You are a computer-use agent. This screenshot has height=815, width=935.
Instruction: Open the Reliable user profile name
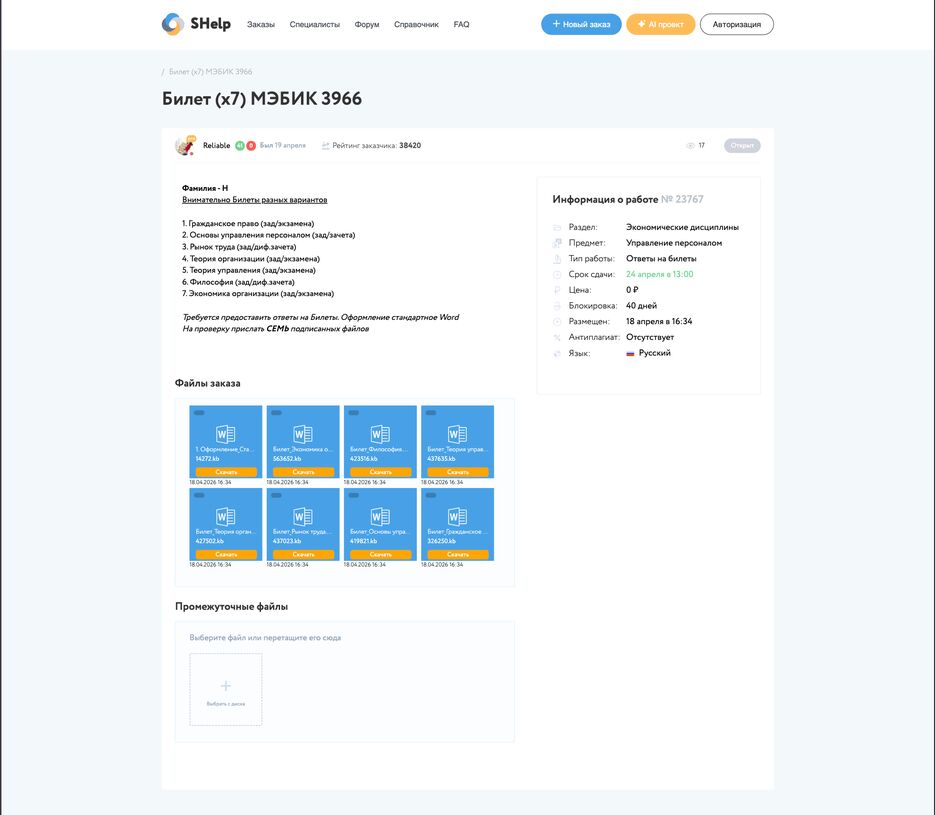pyautogui.click(x=216, y=145)
